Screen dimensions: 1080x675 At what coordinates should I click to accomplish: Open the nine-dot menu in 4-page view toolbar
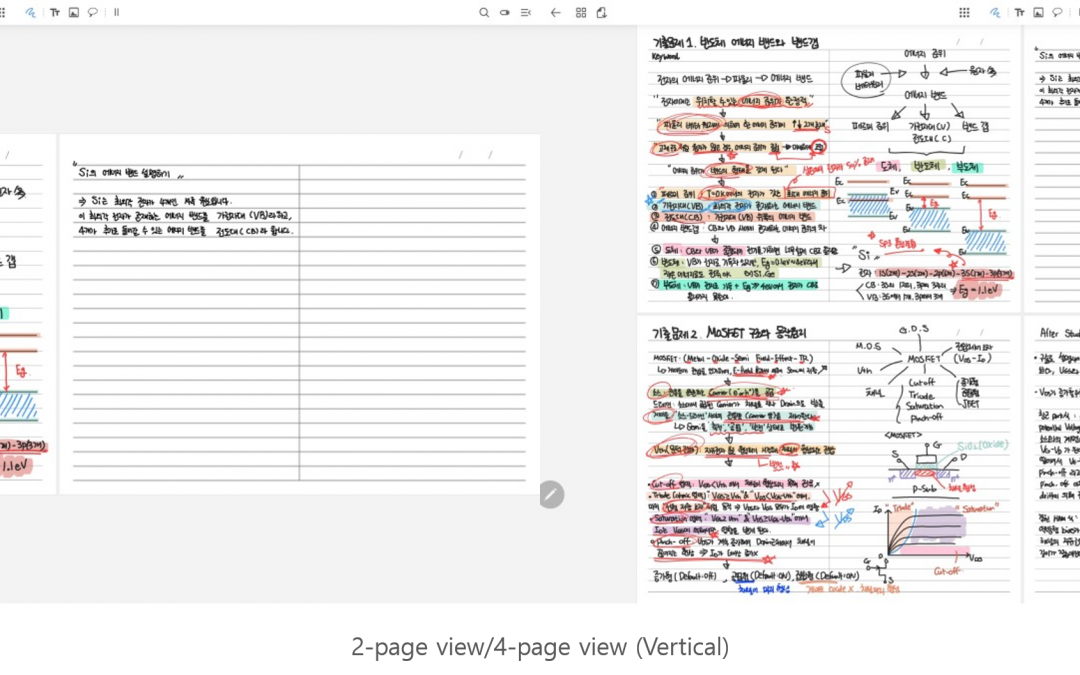pos(964,12)
